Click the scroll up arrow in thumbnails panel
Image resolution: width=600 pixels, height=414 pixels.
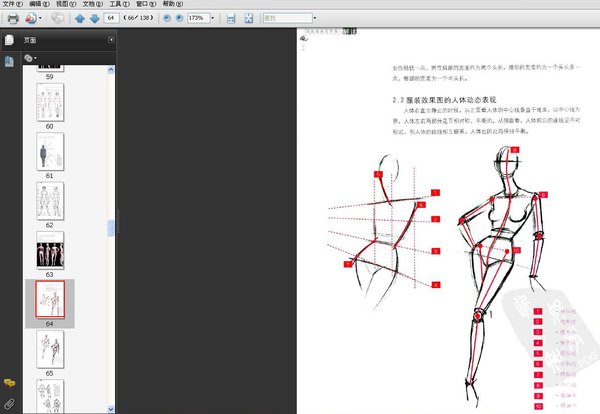pos(111,70)
